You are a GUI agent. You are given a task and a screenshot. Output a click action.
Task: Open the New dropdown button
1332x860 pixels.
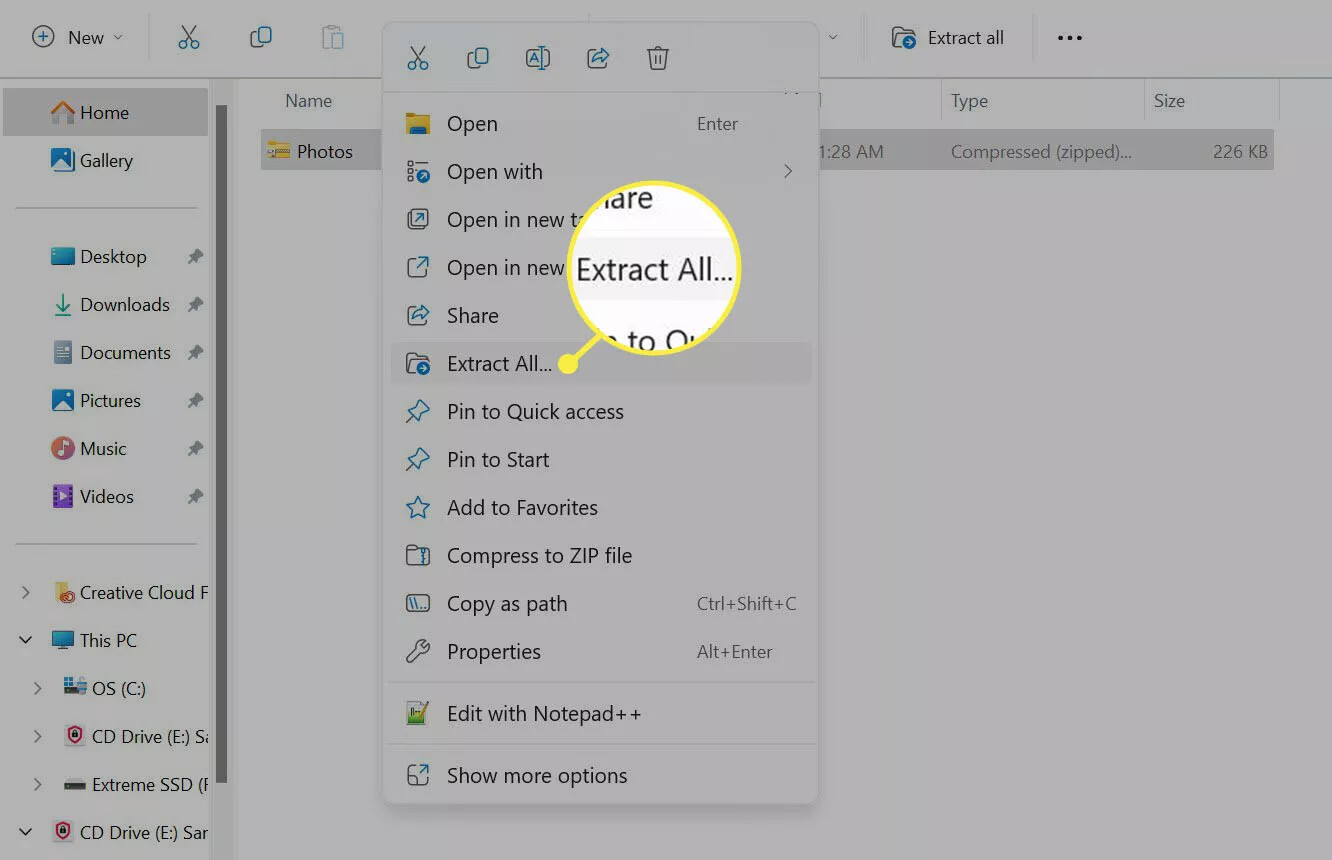click(78, 38)
